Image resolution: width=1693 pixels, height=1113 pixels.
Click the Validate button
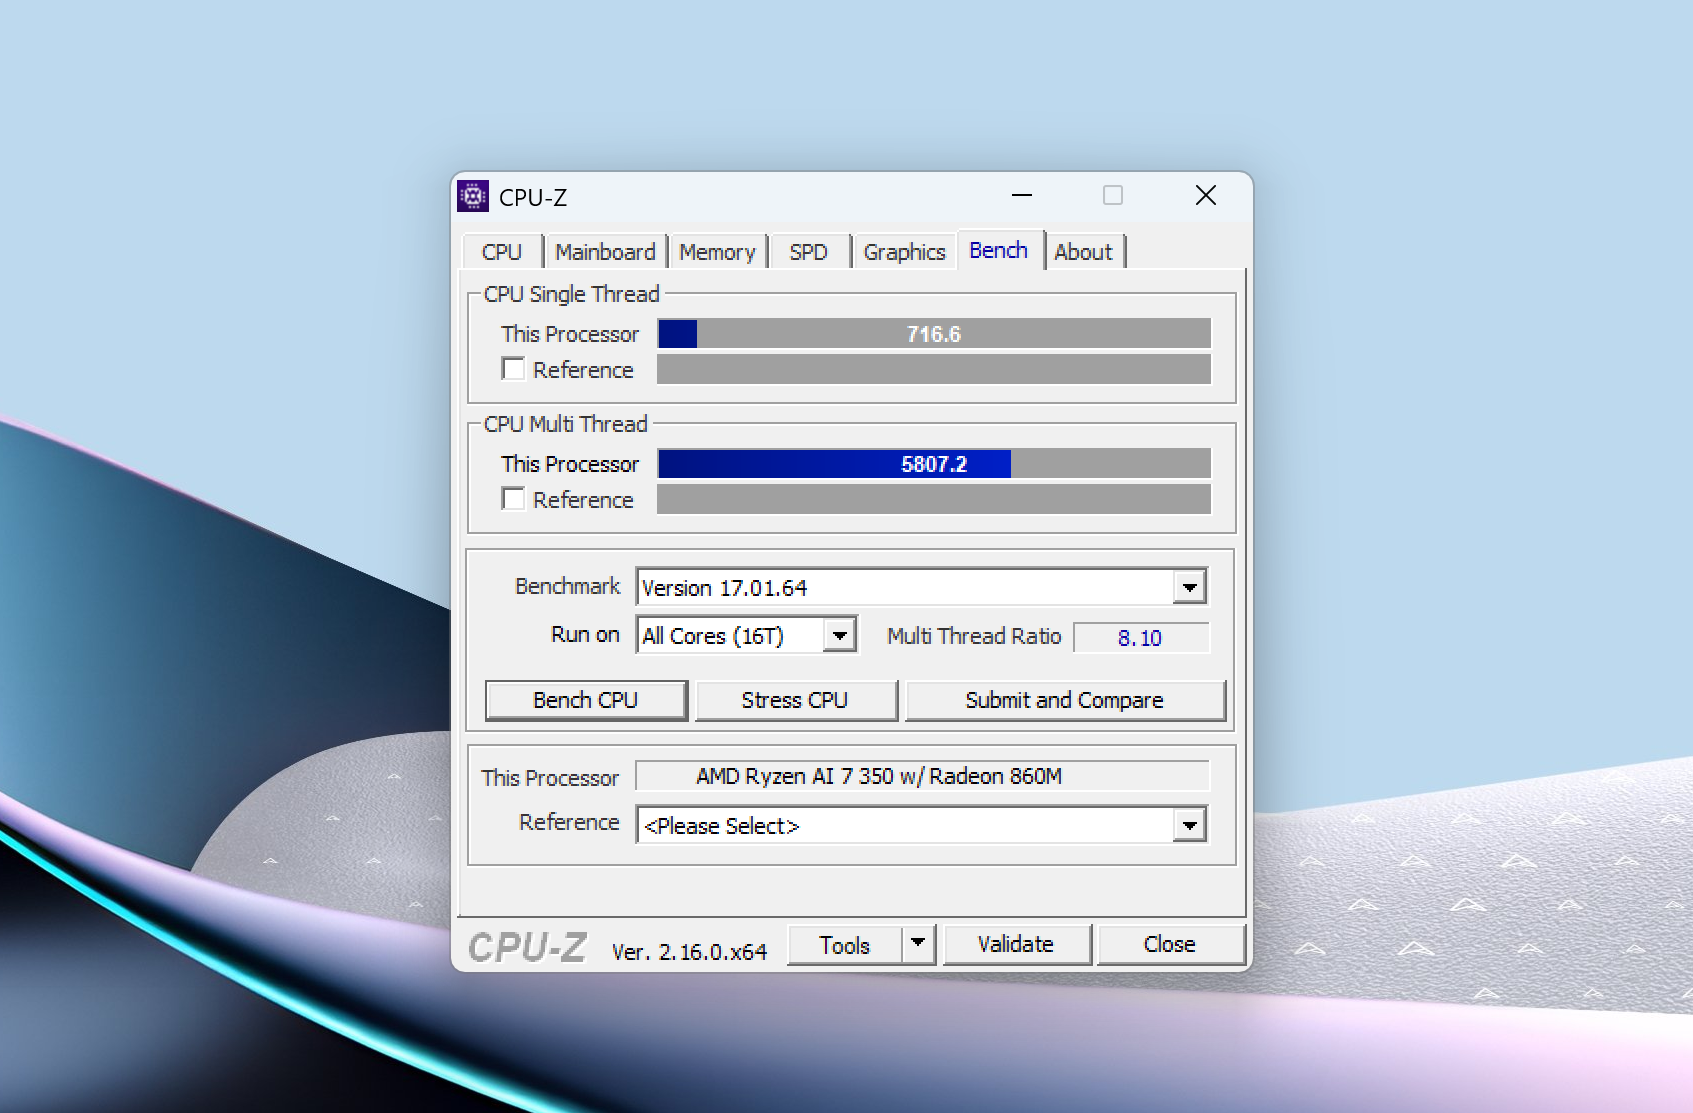1016,945
